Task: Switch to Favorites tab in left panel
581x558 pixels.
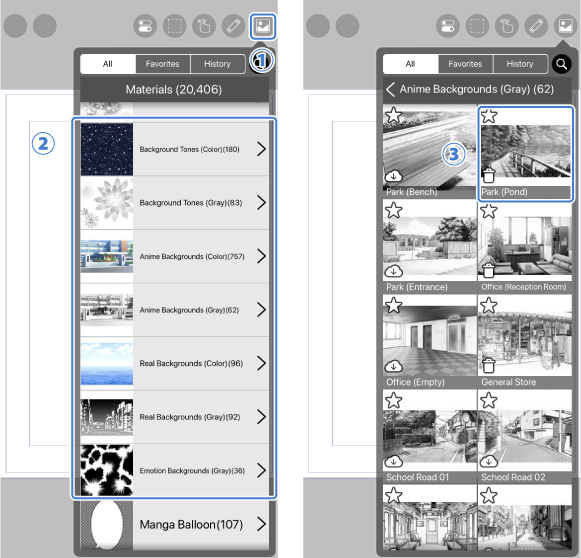Action: click(163, 64)
